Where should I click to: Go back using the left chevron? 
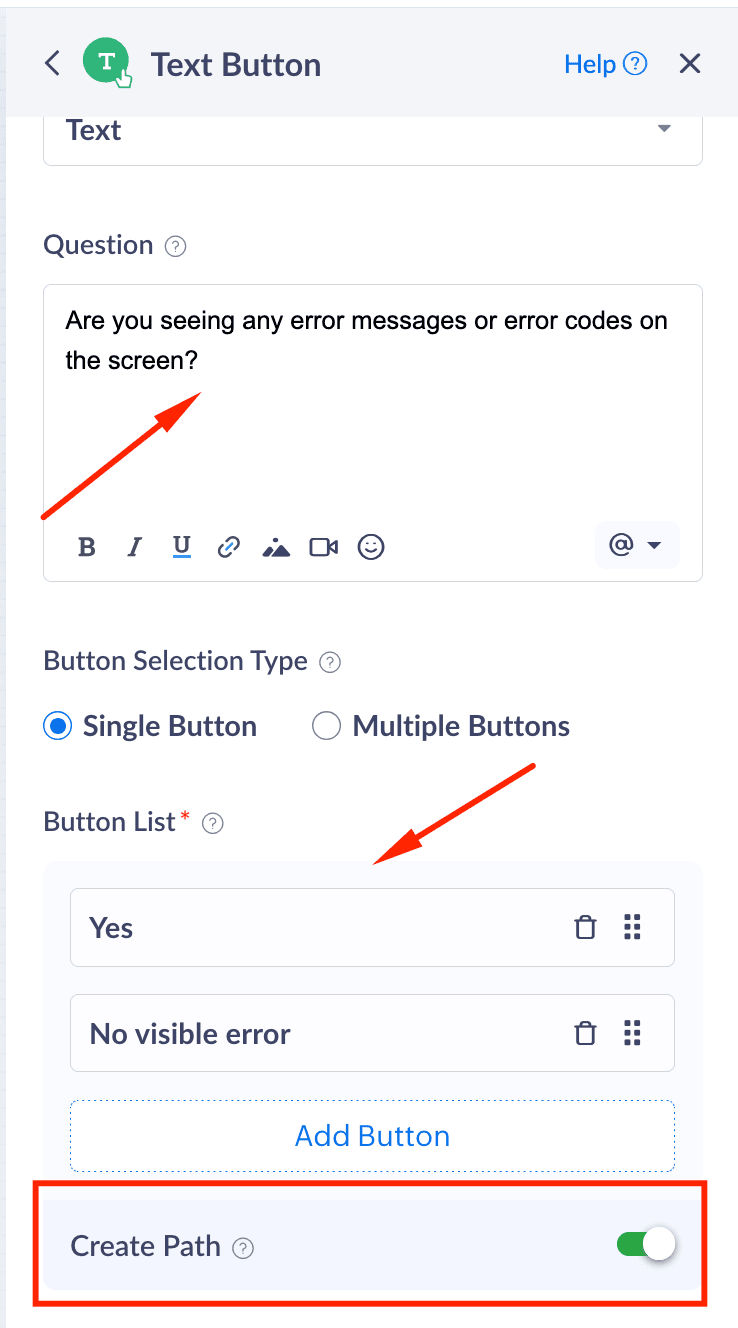click(x=53, y=64)
